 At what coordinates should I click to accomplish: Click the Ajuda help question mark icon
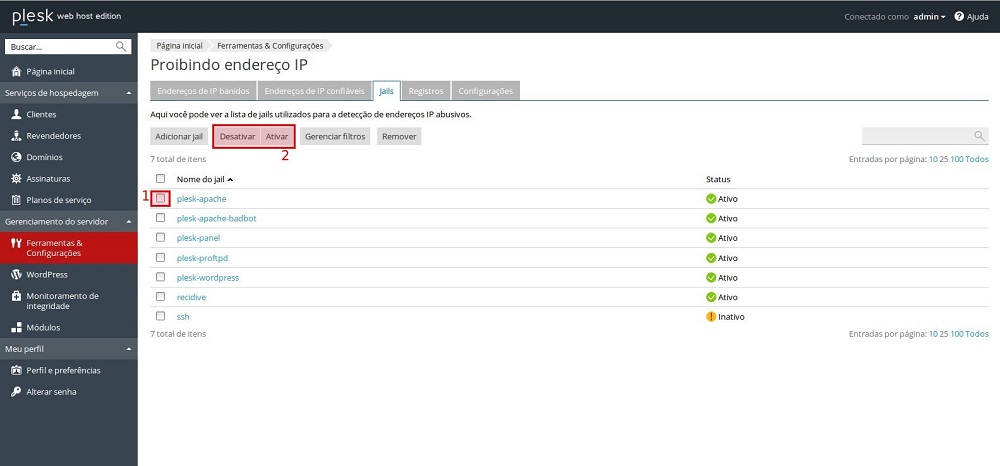958,17
